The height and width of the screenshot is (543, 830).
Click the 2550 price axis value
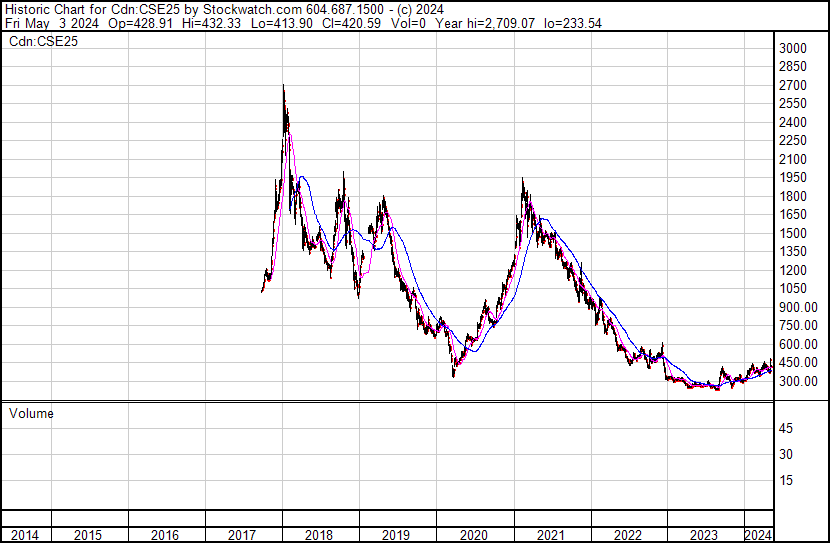point(793,104)
